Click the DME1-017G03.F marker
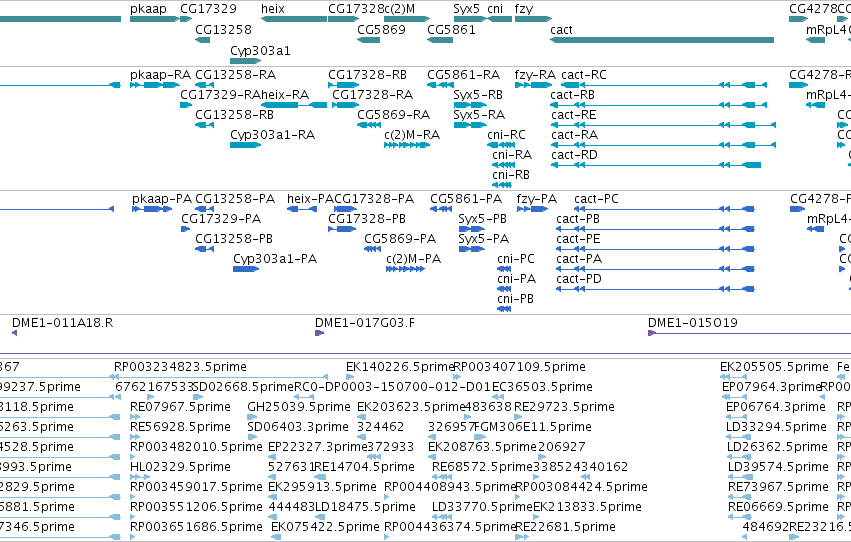The image size is (851, 542). (319, 333)
